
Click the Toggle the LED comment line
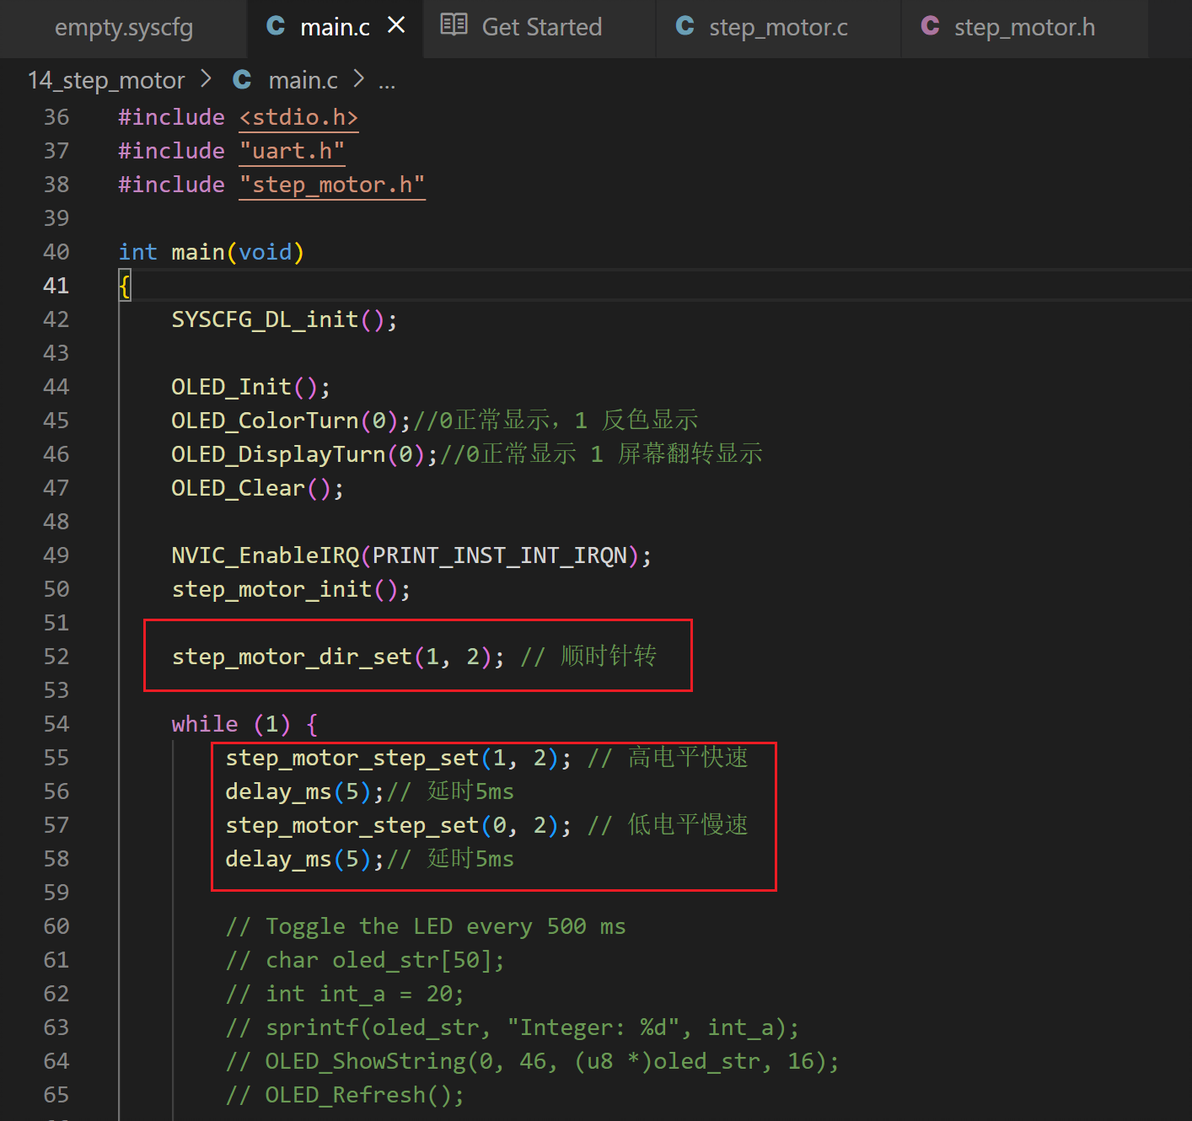(x=426, y=926)
